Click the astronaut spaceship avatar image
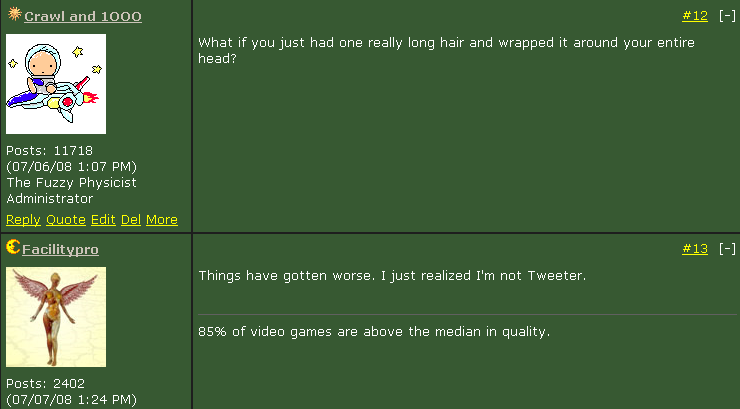The width and height of the screenshot is (740, 409). pyautogui.click(x=56, y=84)
